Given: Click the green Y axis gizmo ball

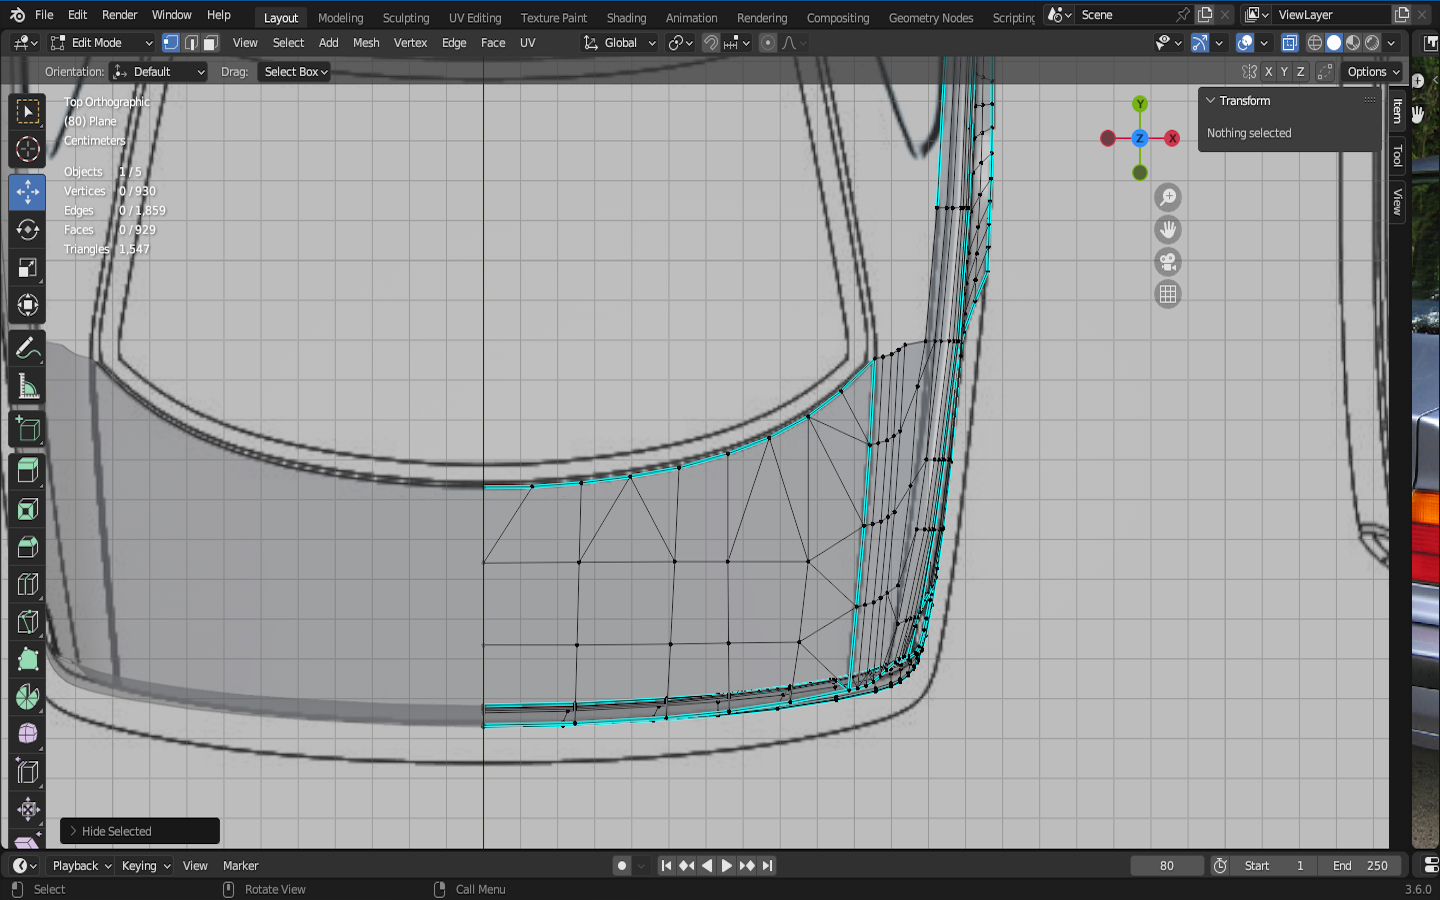Looking at the screenshot, I should [1140, 104].
